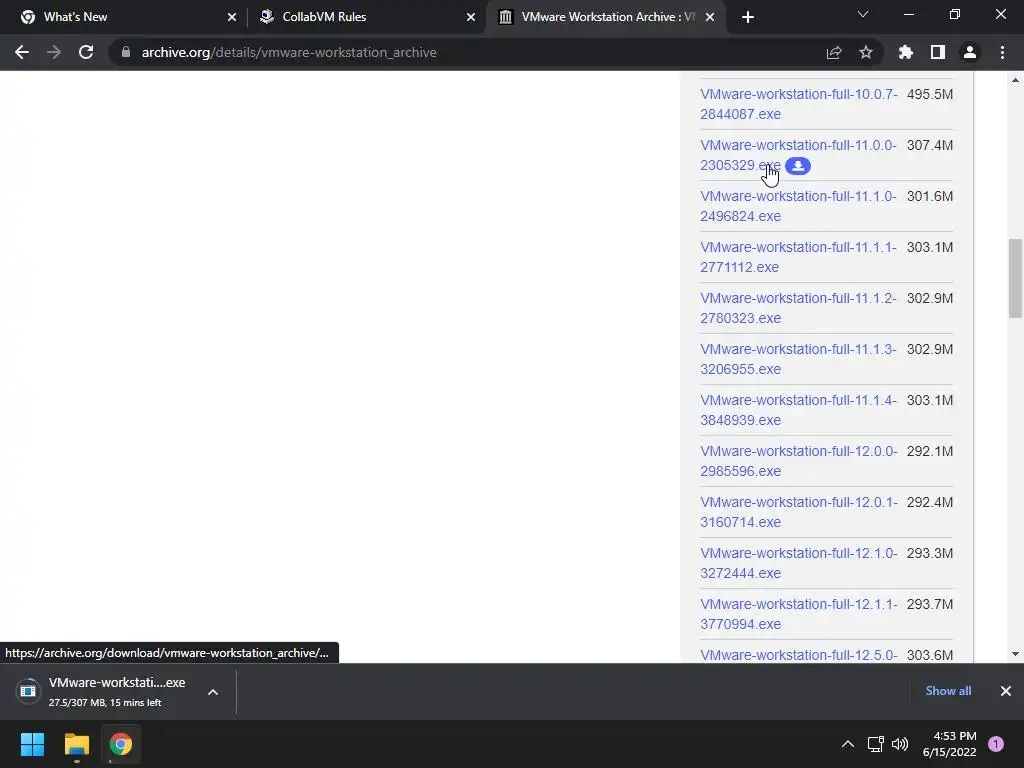Image resolution: width=1024 pixels, height=768 pixels.
Task: Close the VMware Workstation Archive tab
Action: [x=710, y=17]
